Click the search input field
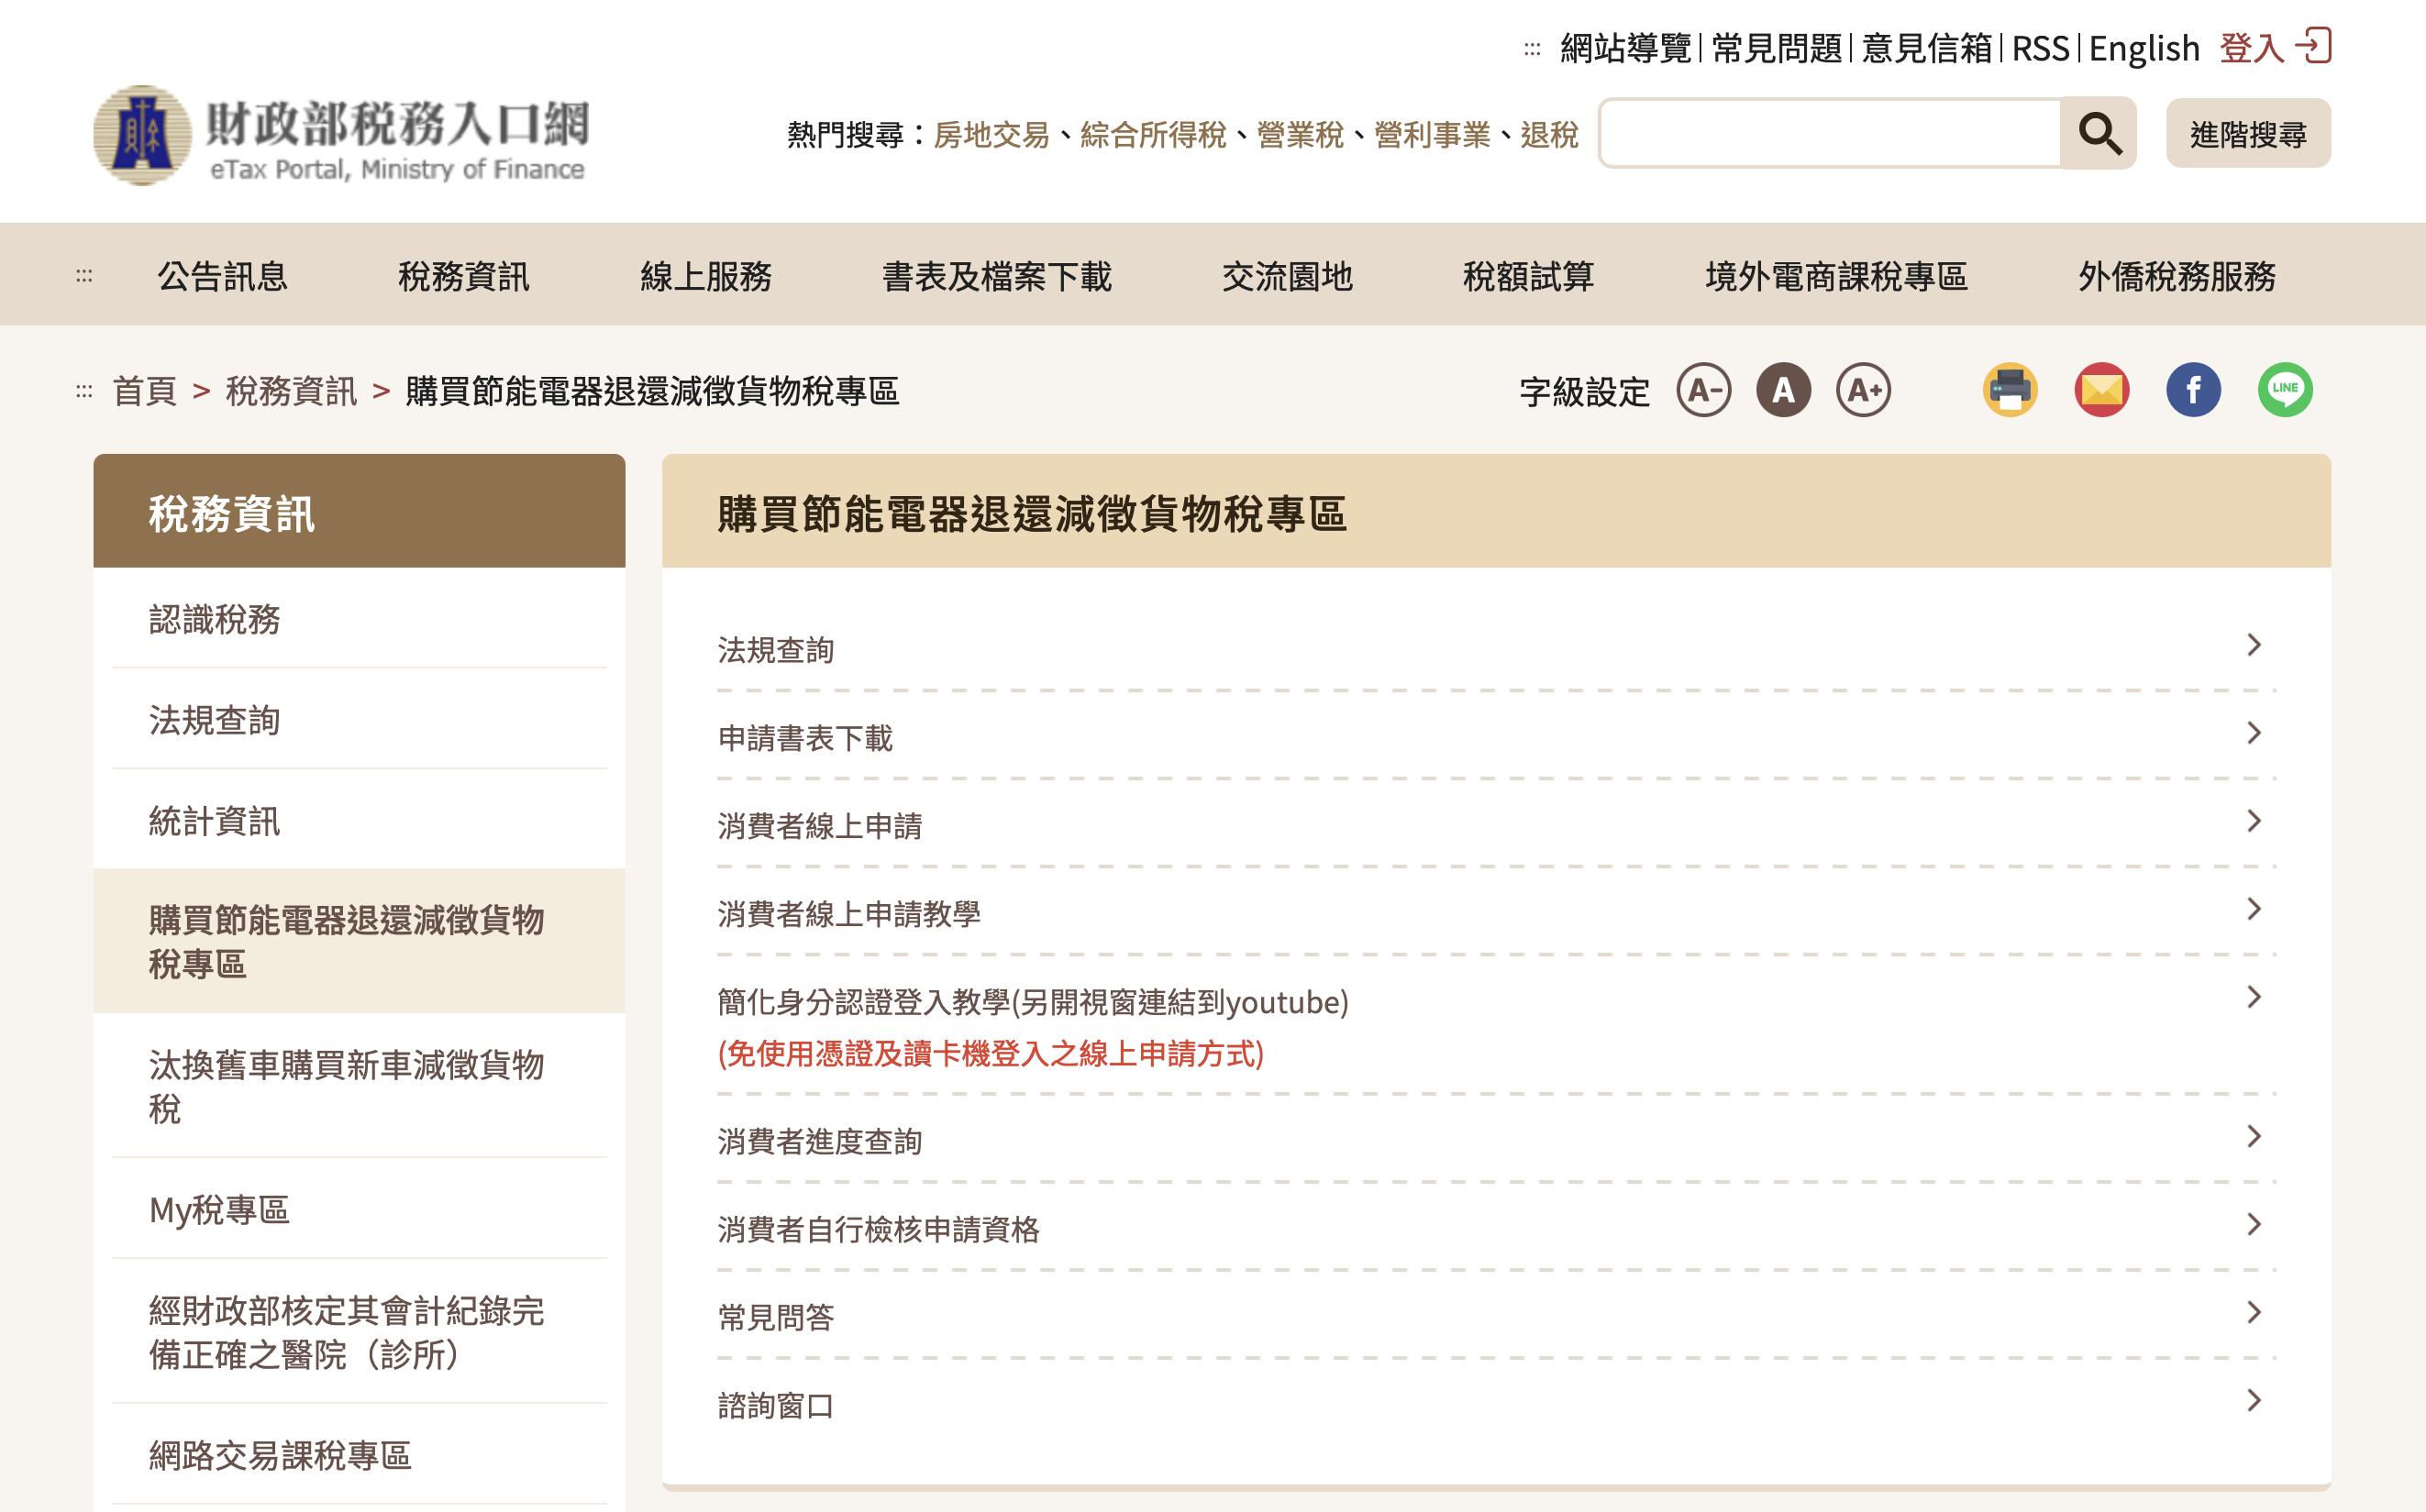 [x=1830, y=133]
